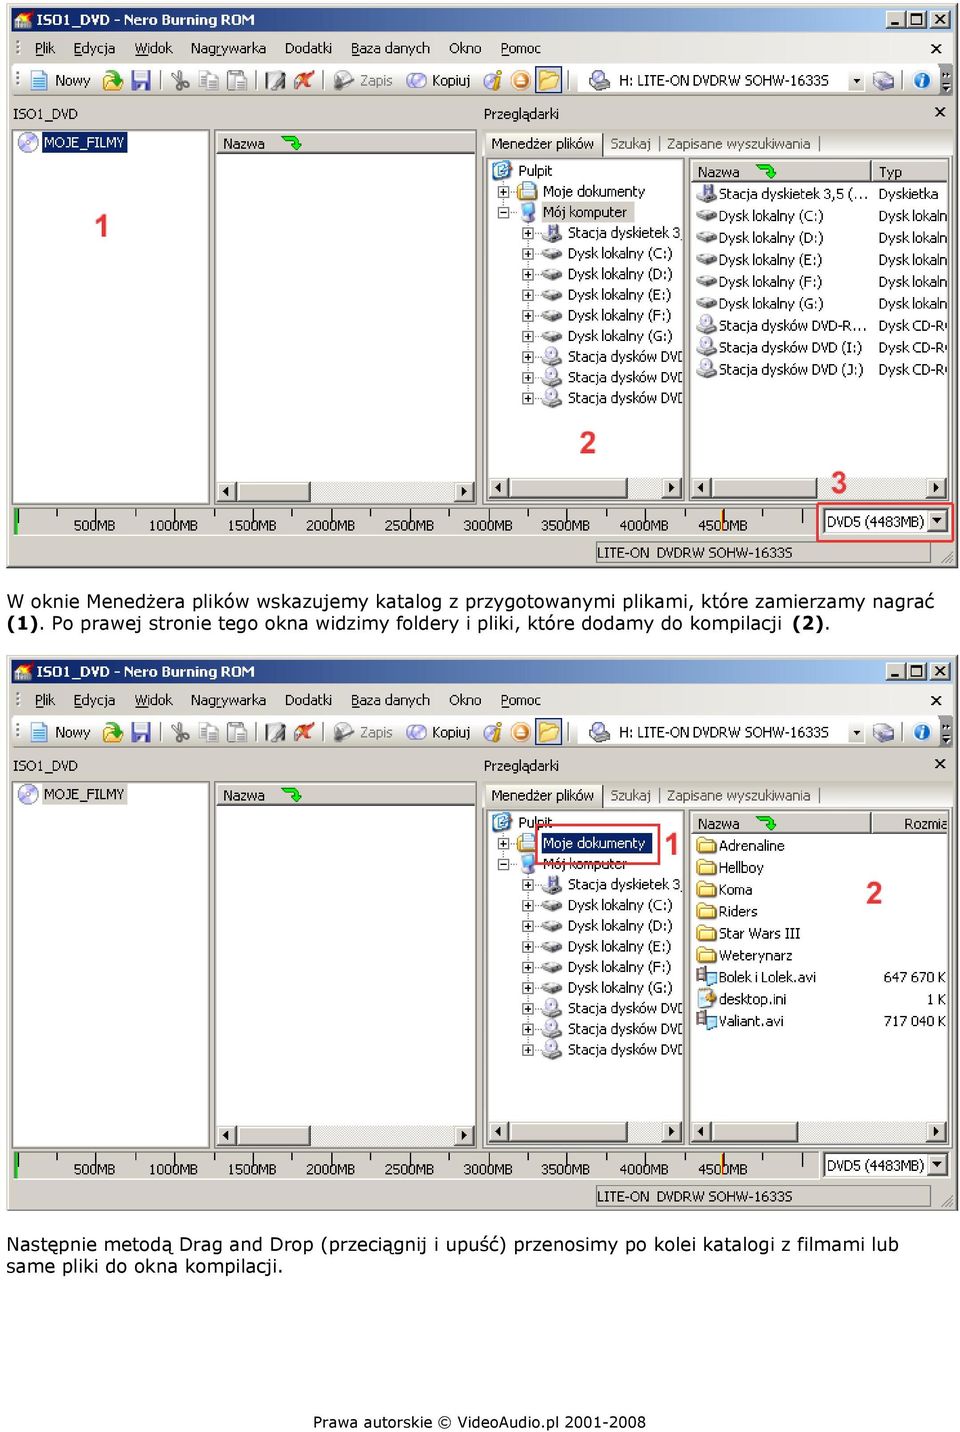Click recorder drive icon before H: LITE-ON, upper window

(x=599, y=81)
